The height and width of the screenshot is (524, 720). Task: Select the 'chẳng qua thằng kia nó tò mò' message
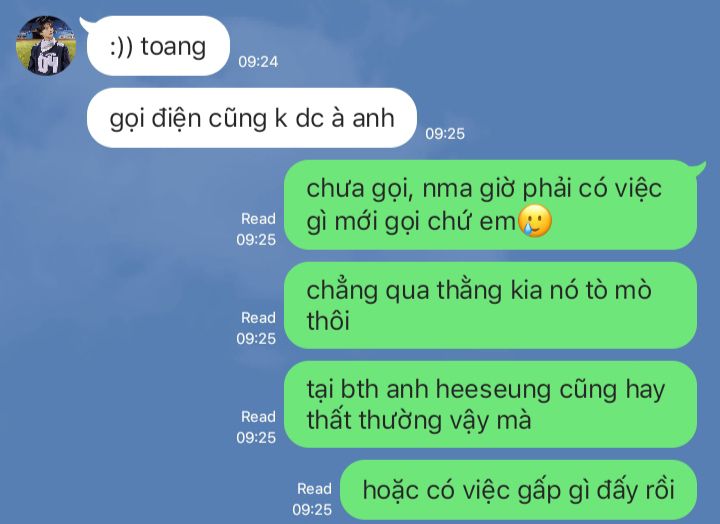pos(490,305)
